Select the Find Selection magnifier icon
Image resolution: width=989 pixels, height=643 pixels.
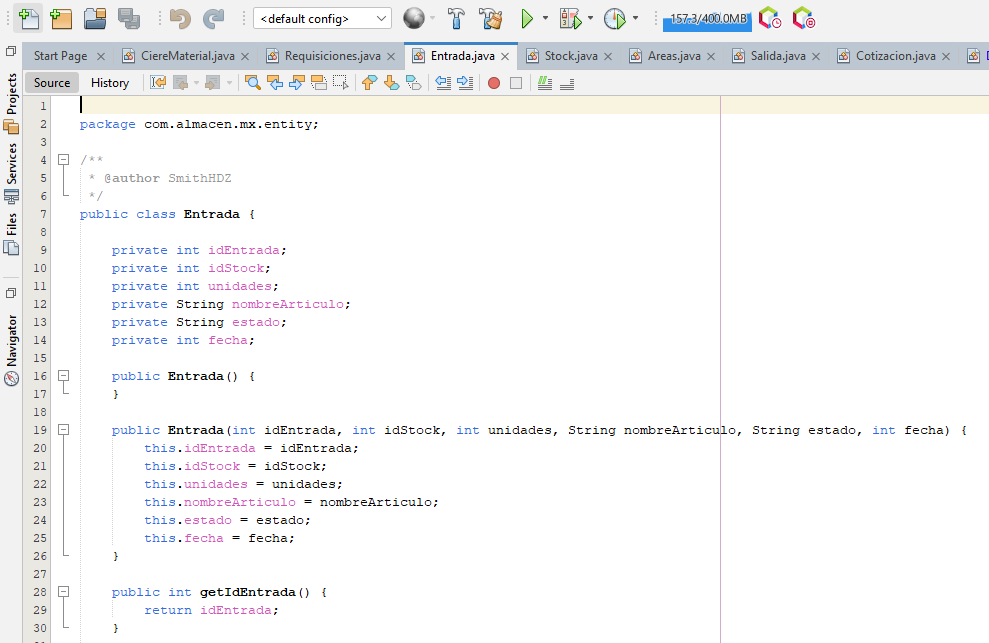coord(252,83)
